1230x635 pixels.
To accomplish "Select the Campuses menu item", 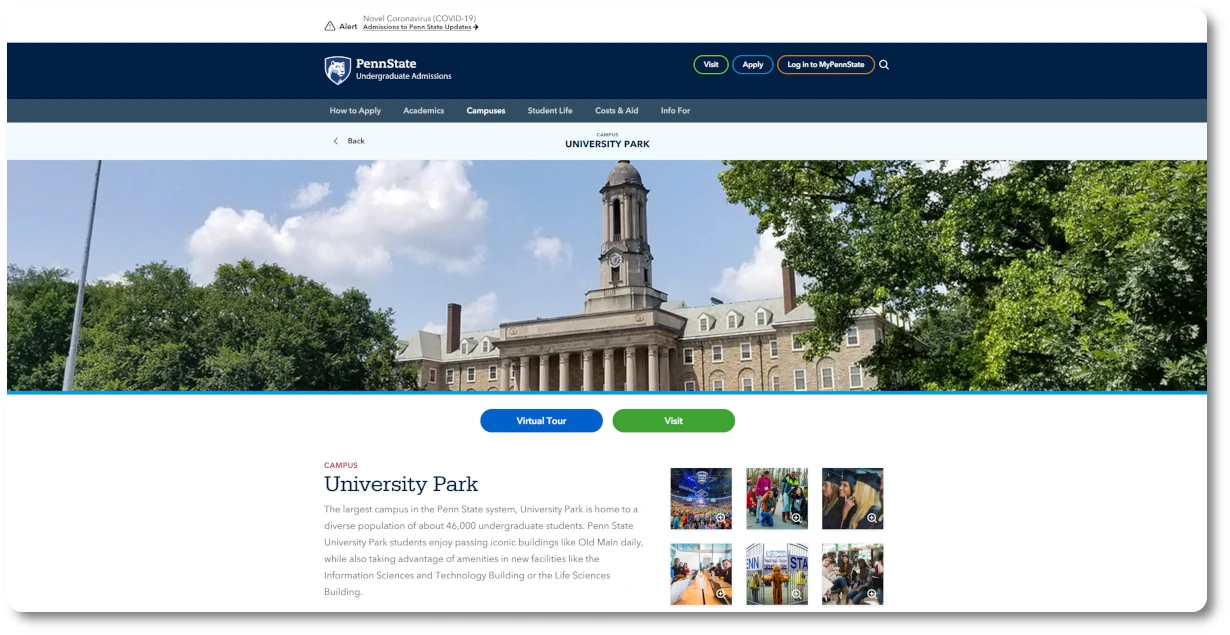I will [486, 111].
